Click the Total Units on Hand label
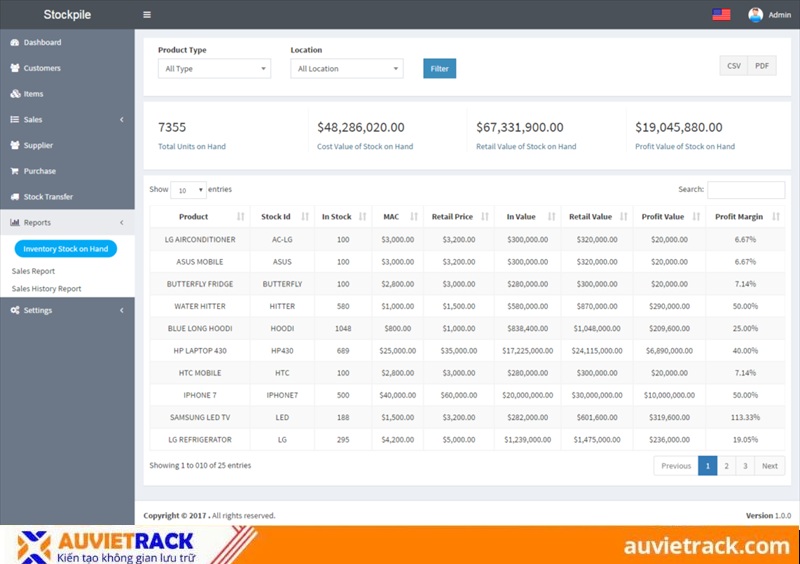The image size is (800, 564). [192, 146]
